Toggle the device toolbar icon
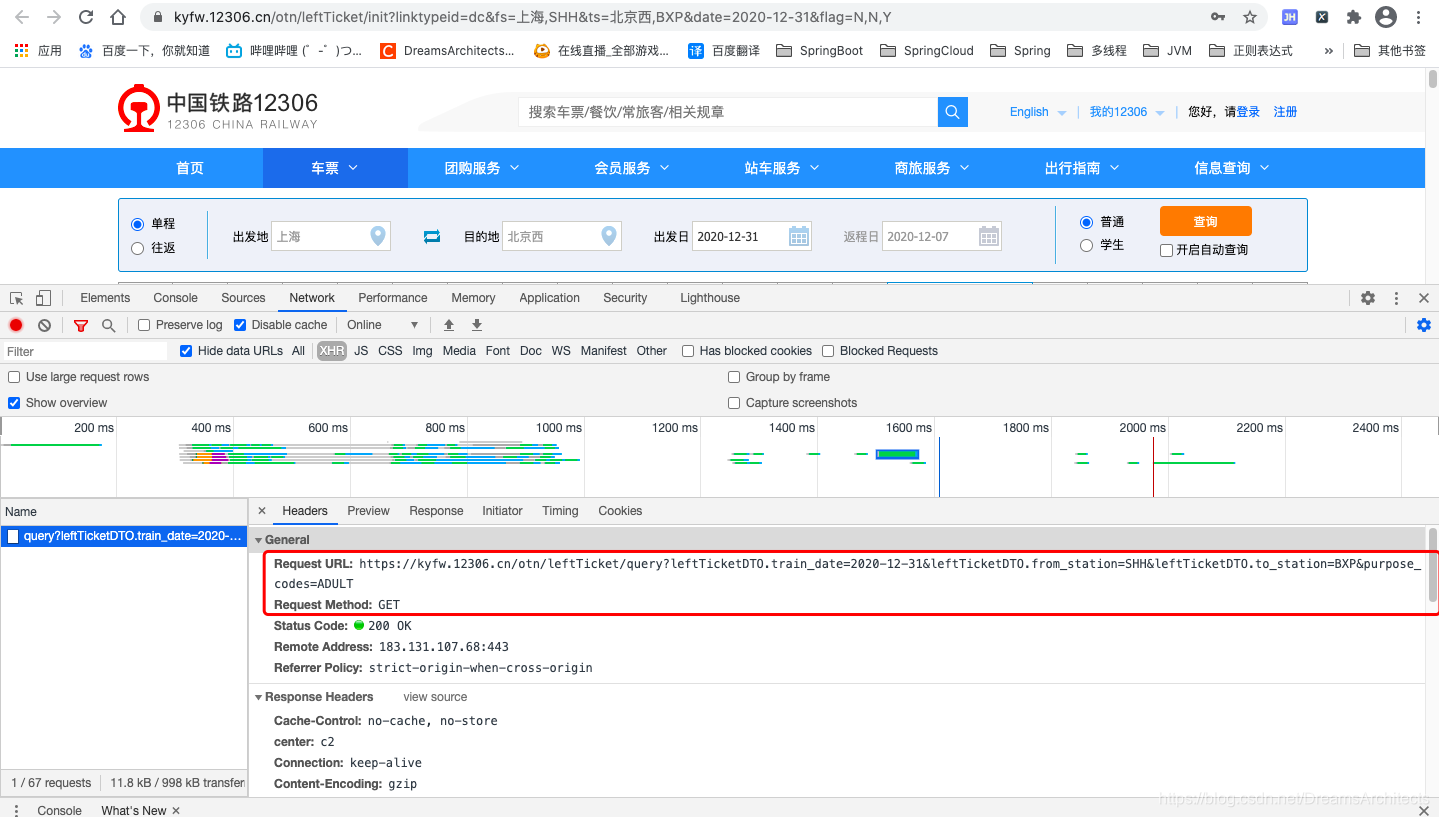 tap(43, 298)
